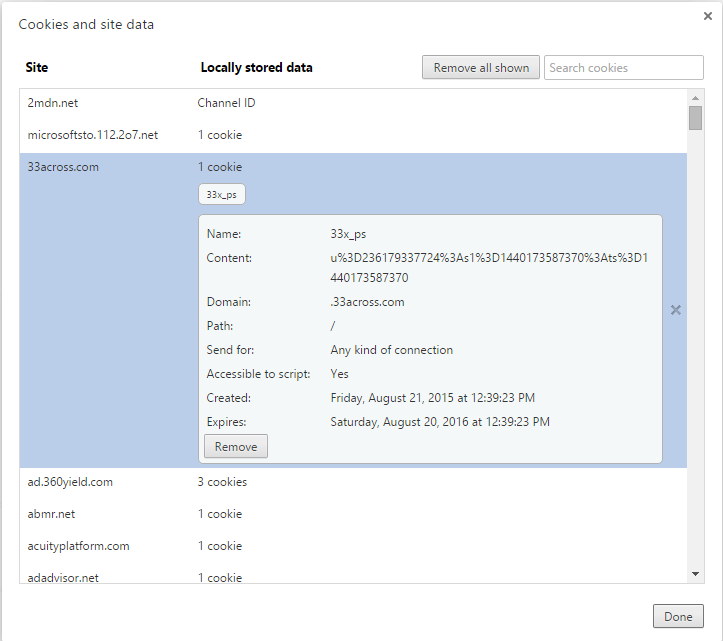Click the Accessible to script Yes value
The image size is (723, 641).
(339, 374)
